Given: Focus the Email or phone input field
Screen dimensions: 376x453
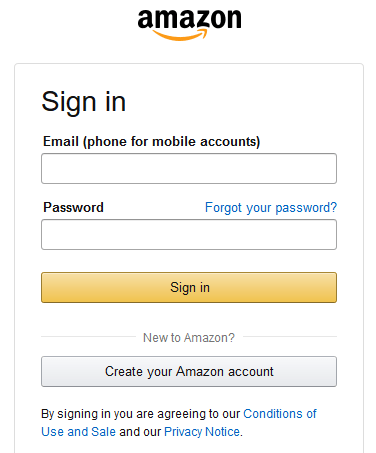Looking at the screenshot, I should point(189,168).
